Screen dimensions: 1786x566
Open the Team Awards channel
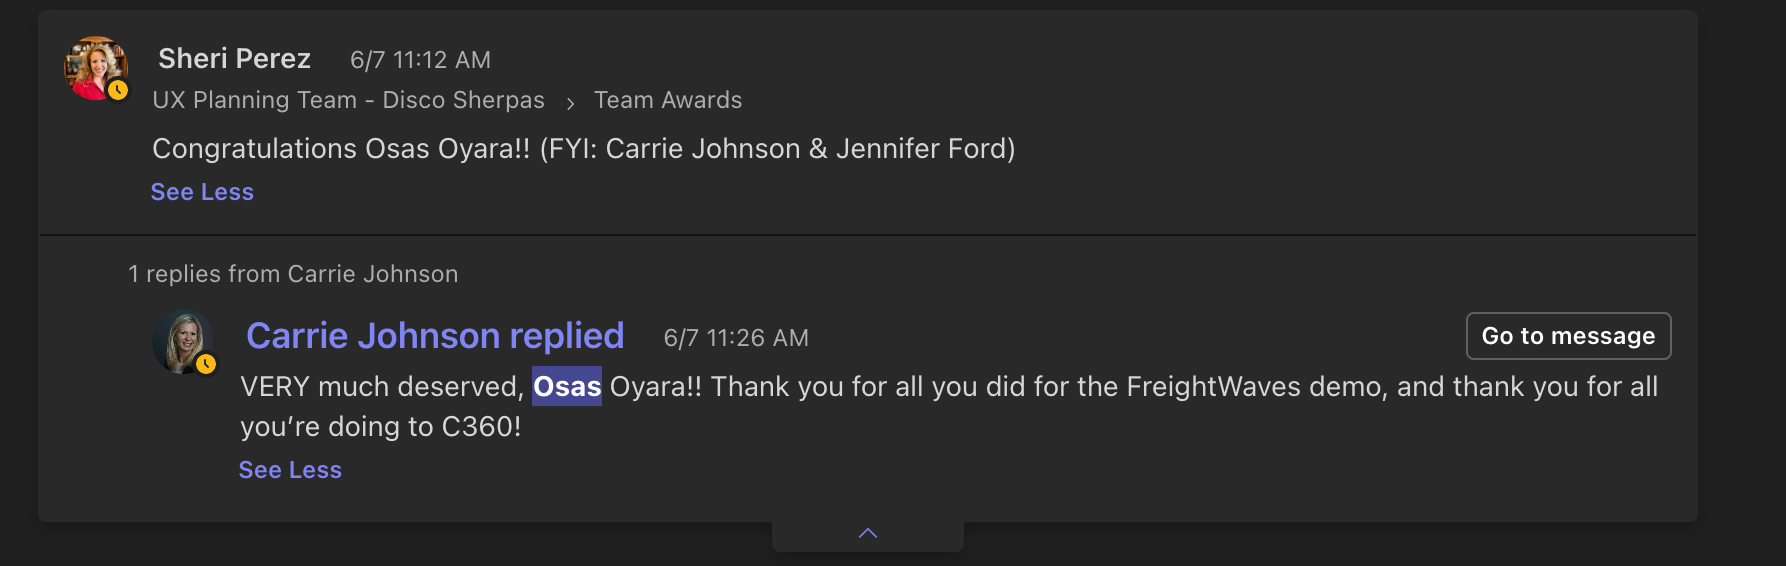(x=668, y=100)
